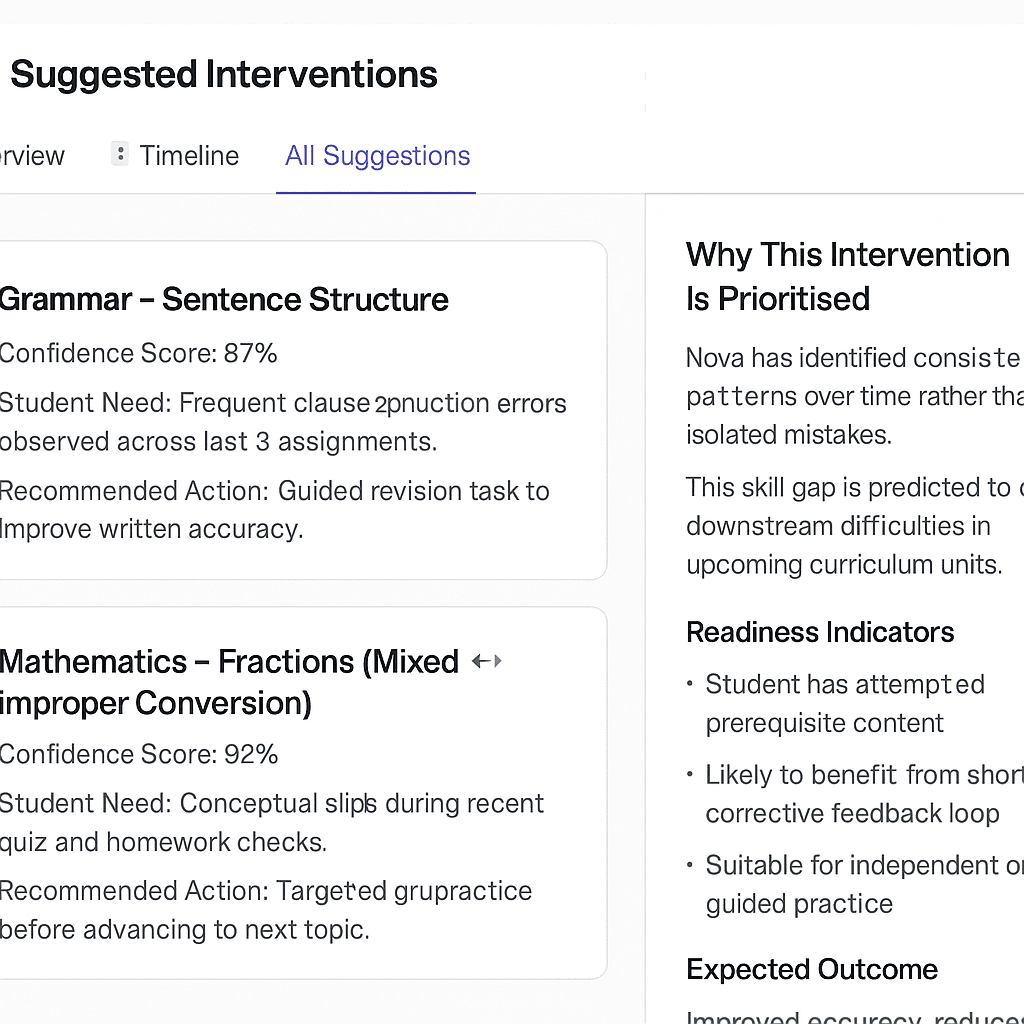Click the Suggested Interventions page heading
The image size is (1024, 1024).
[223, 75]
